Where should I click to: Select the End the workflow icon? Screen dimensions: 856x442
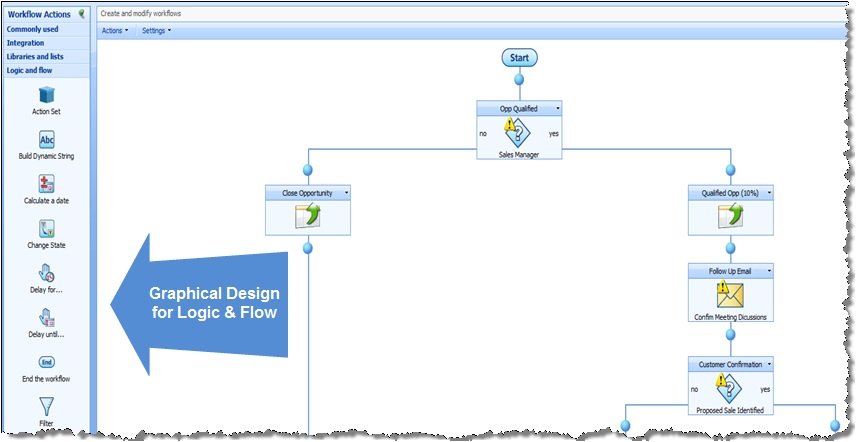coord(47,363)
